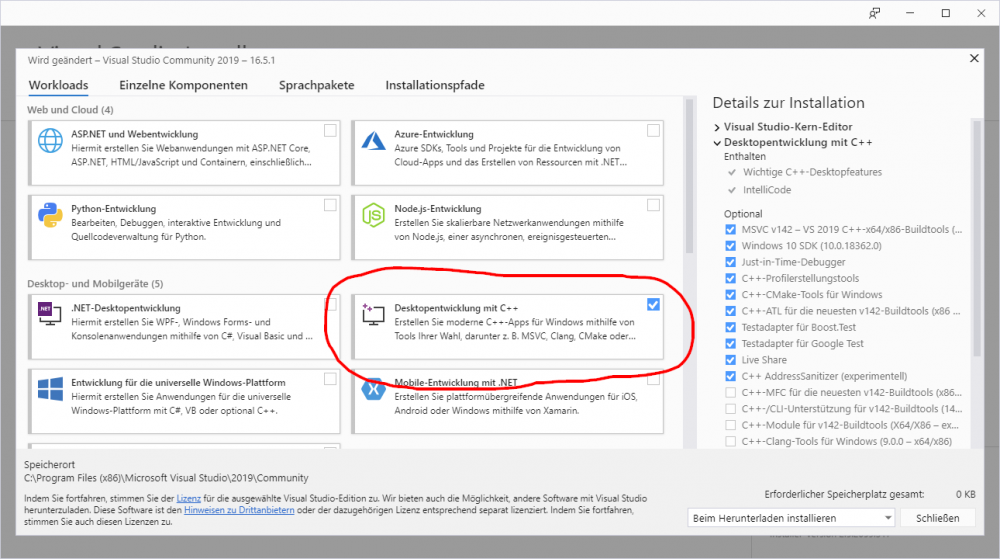This screenshot has width=1000, height=559.
Task: Uncheck MSVC v142 Buildtools option
Action: click(x=730, y=229)
